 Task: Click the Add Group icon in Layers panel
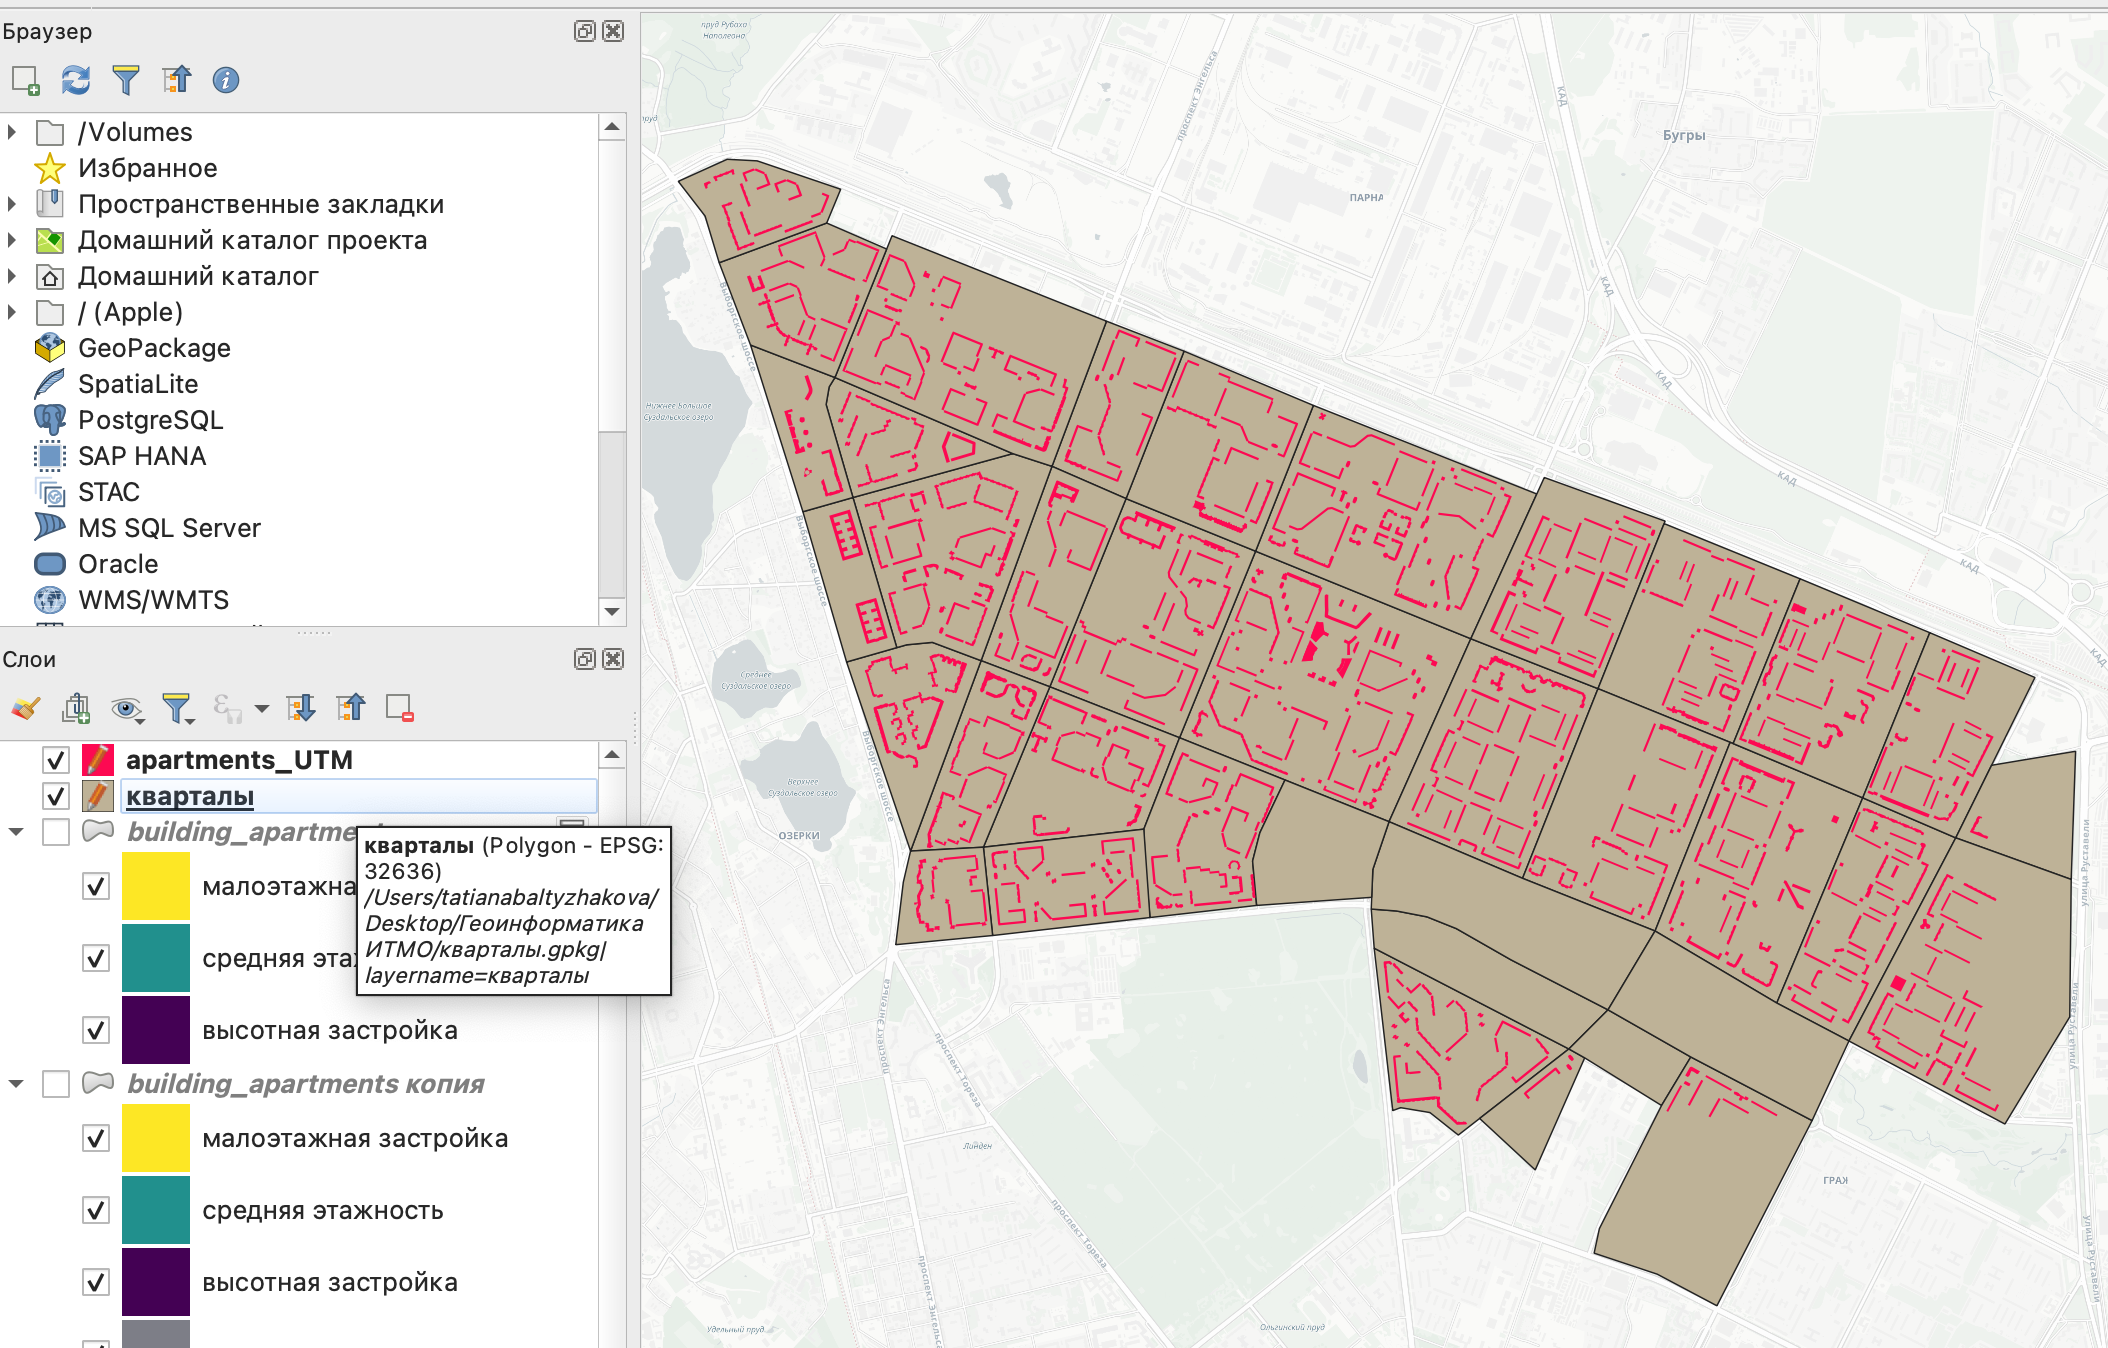pyautogui.click(x=76, y=709)
